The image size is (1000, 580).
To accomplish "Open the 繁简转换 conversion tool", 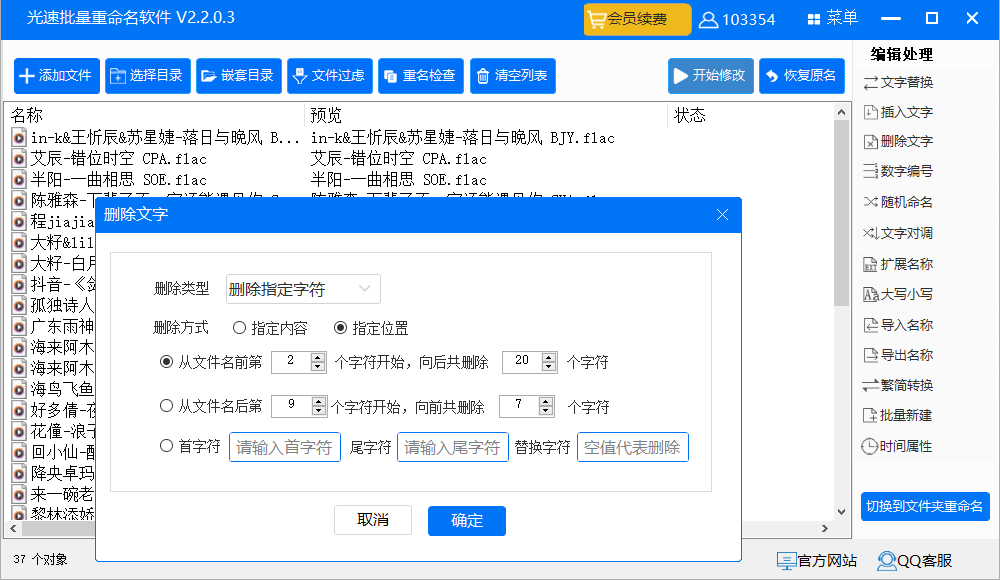I will [898, 385].
